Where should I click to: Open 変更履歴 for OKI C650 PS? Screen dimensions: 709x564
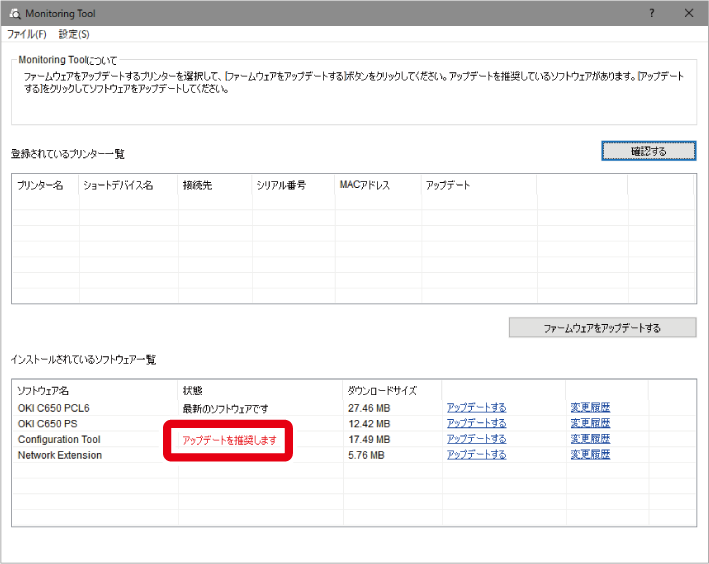click(590, 423)
